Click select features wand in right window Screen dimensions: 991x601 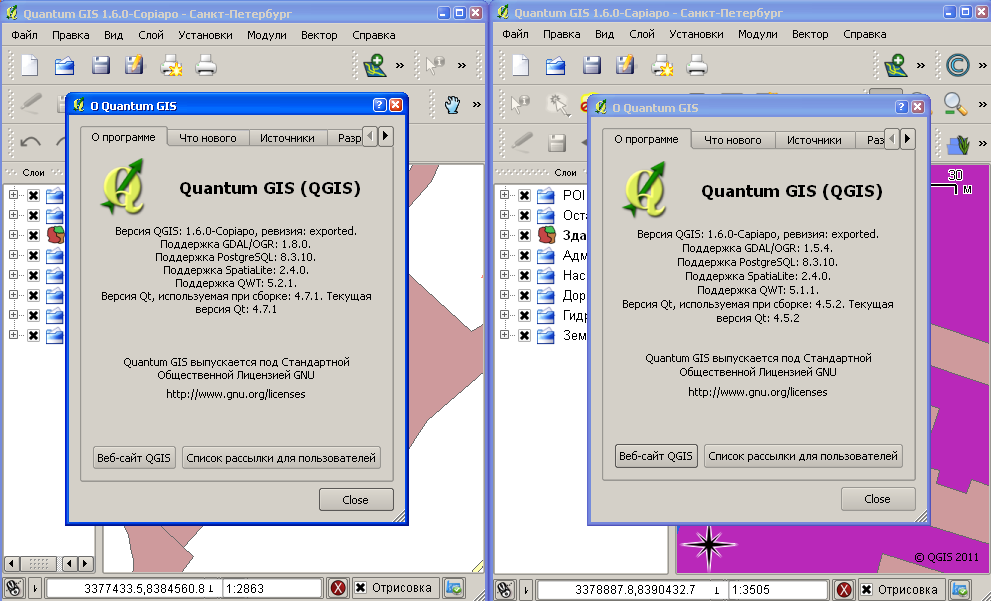[558, 104]
